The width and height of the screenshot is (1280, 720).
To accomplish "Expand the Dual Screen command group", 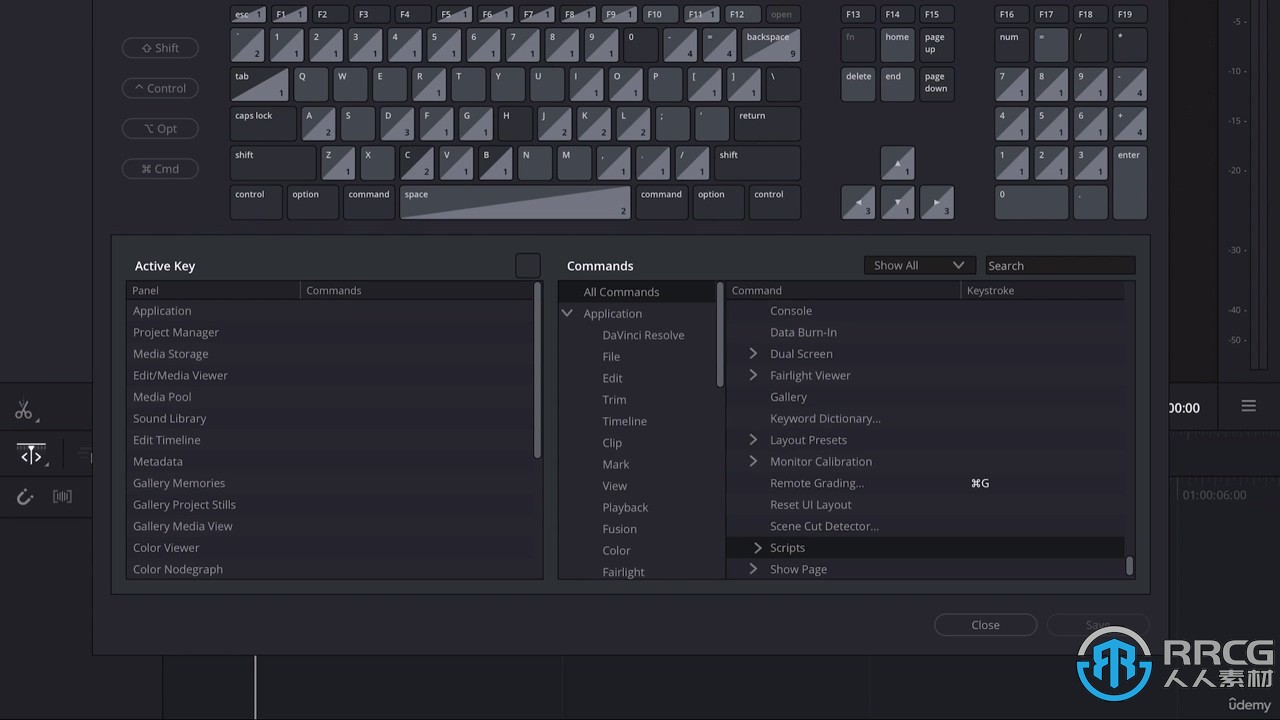I will (753, 354).
